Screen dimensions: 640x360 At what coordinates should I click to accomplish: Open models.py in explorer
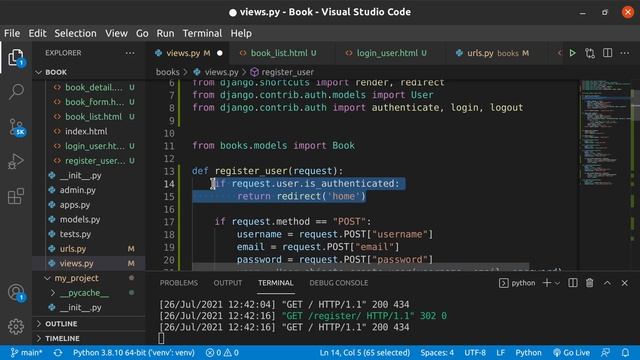tap(89, 220)
